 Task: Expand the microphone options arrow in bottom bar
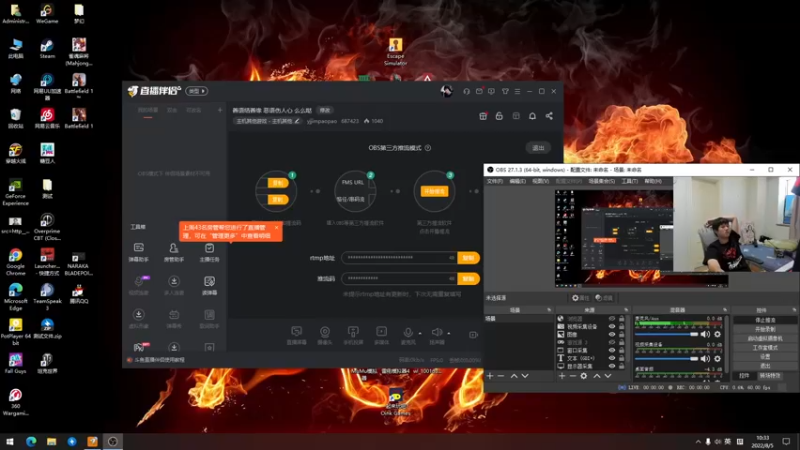(420, 333)
